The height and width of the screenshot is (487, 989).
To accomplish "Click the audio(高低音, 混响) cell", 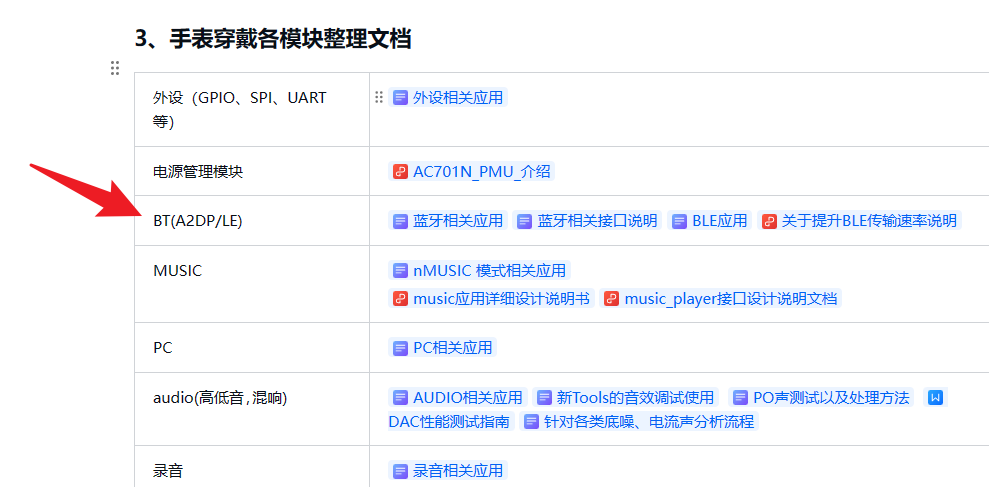I will pyautogui.click(x=252, y=409).
